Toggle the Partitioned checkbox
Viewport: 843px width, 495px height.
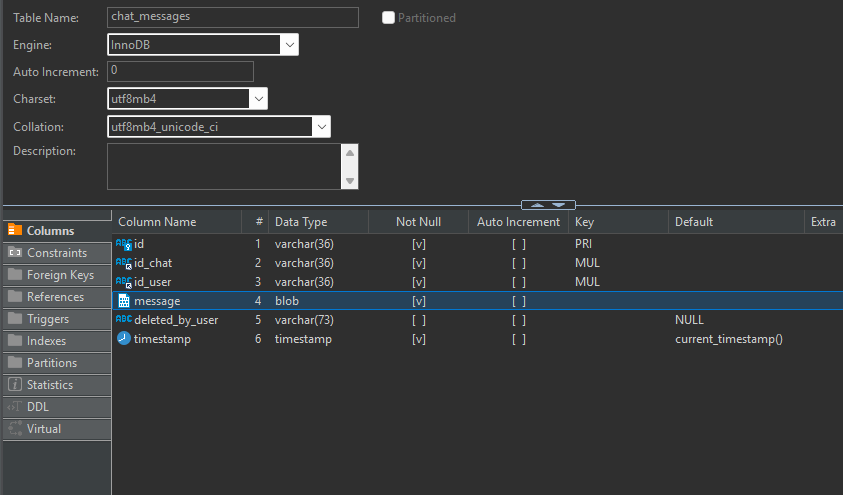click(388, 18)
